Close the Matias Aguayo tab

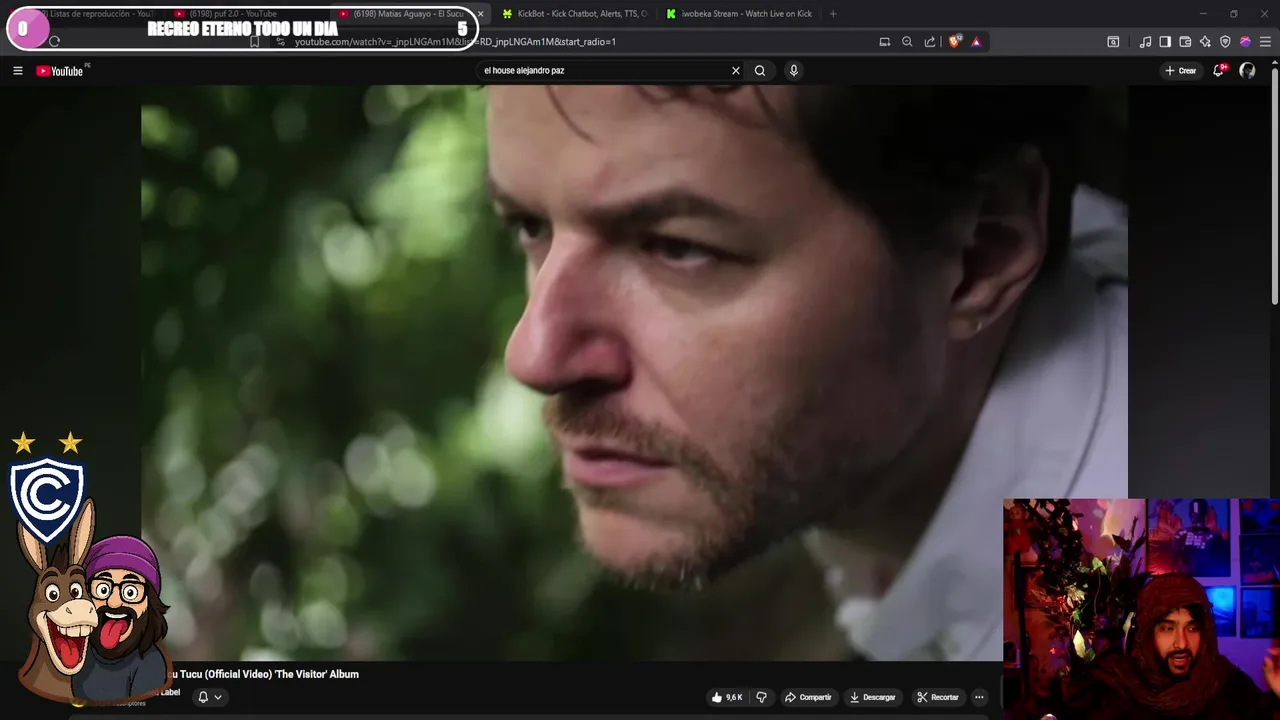480,14
